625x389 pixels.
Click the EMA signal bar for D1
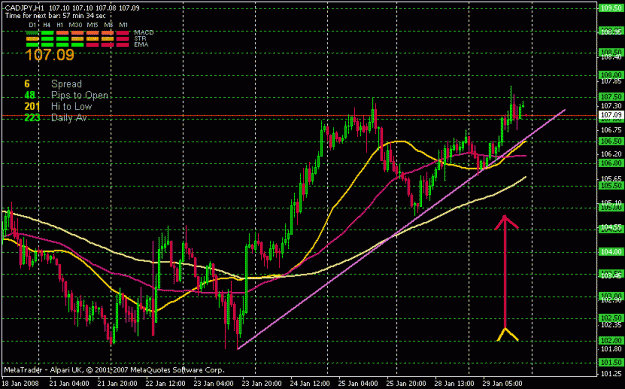32,45
